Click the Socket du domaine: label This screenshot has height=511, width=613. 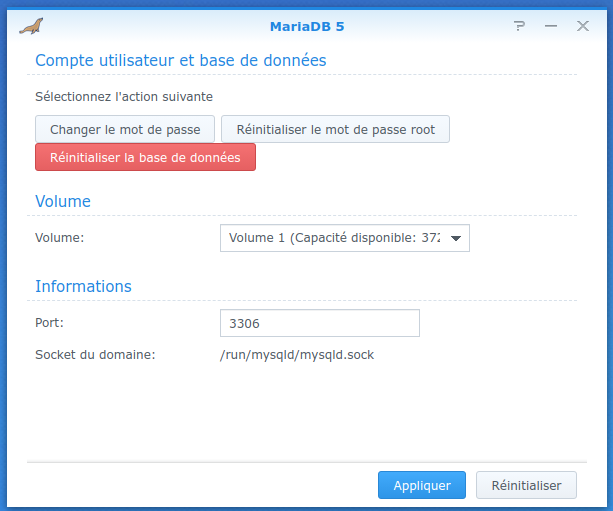click(95, 355)
